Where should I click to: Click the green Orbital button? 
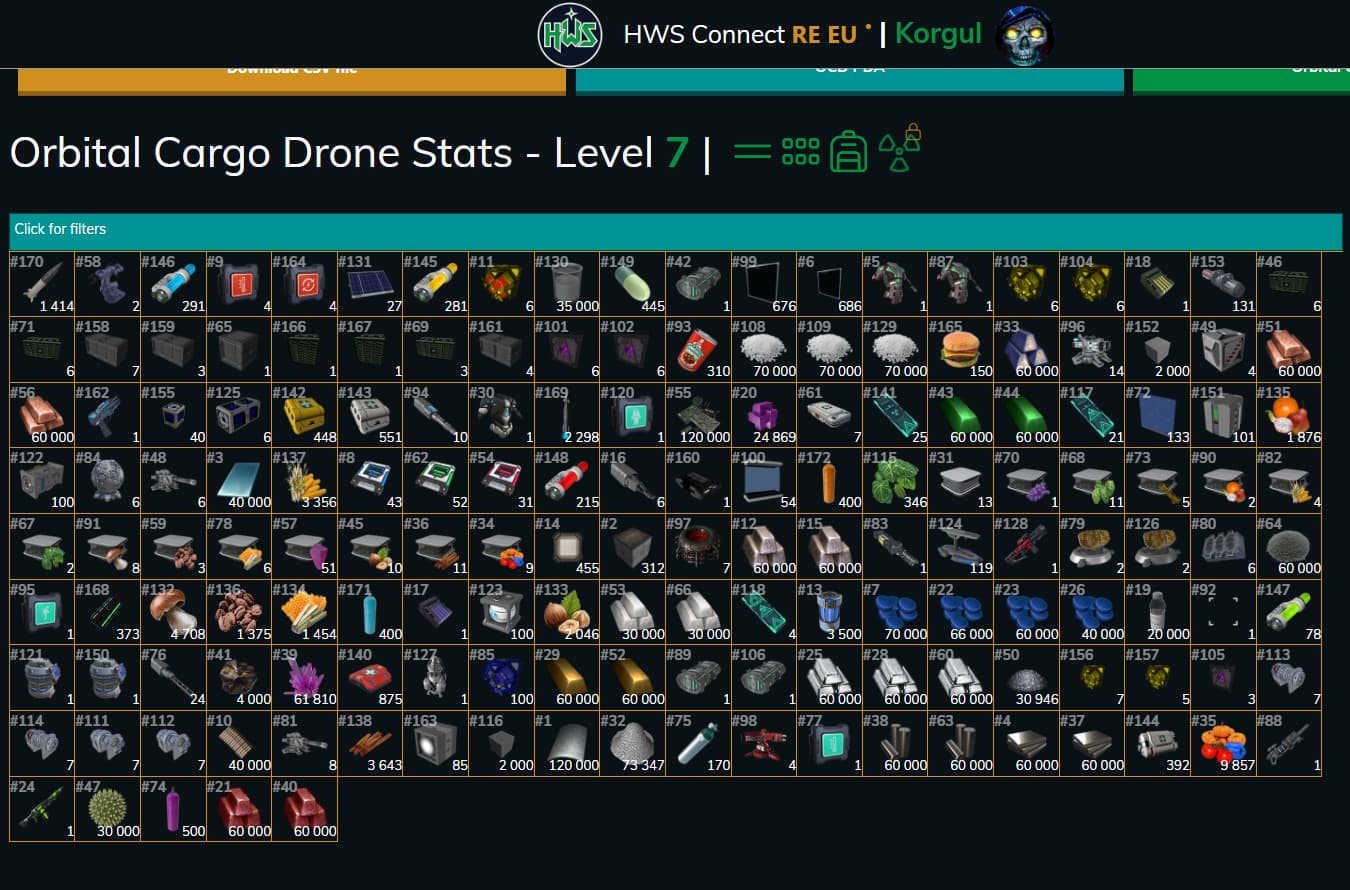click(x=1241, y=79)
